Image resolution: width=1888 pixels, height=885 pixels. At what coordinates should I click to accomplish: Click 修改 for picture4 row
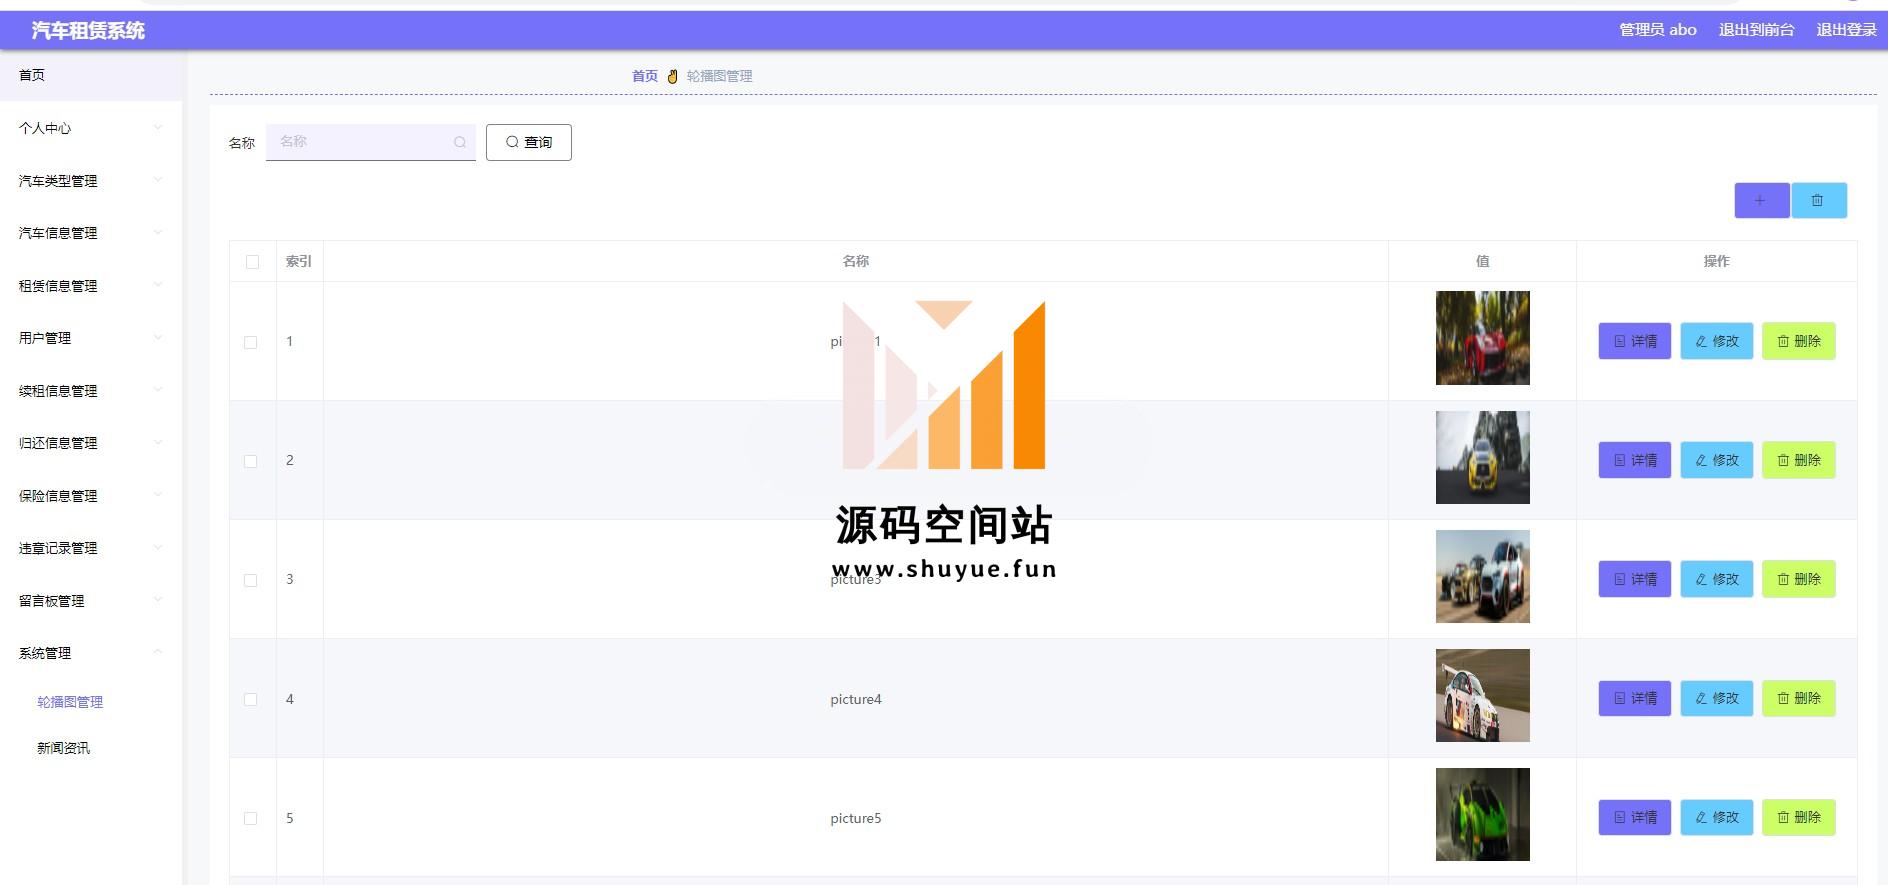point(1716,698)
